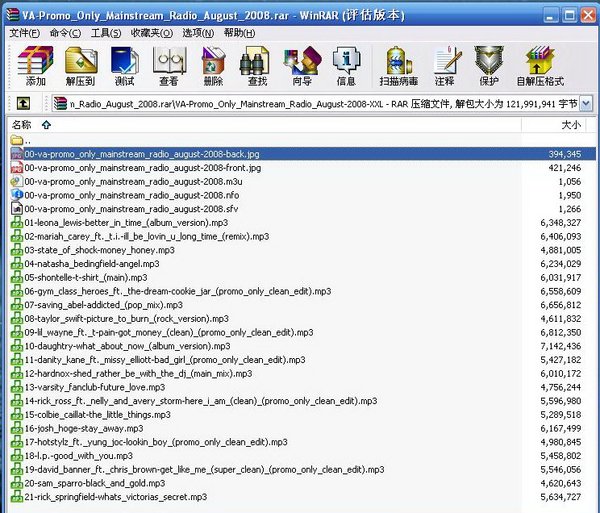Select 14-rick_ross here_i_am track
The image size is (600, 513).
click(x=201, y=401)
